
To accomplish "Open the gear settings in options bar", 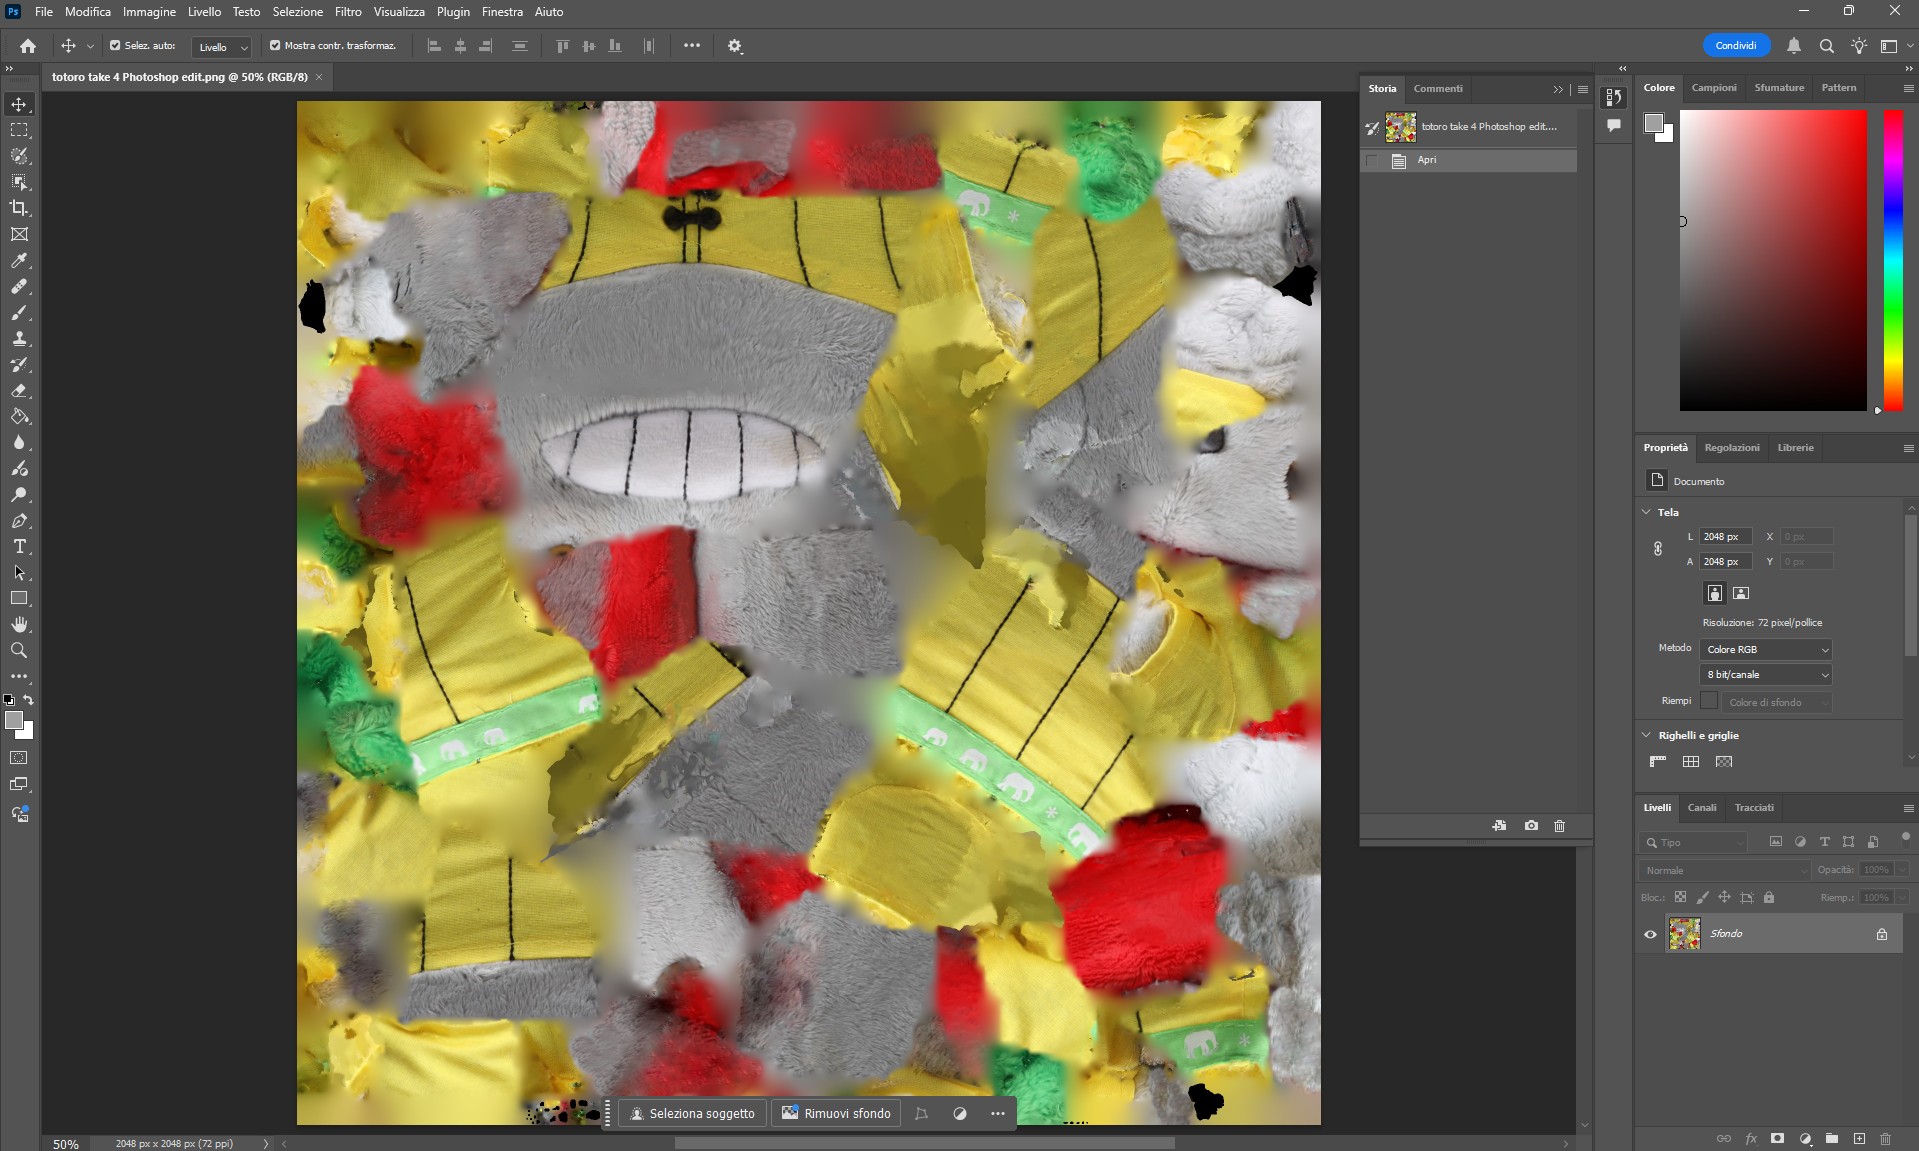I will (x=735, y=46).
